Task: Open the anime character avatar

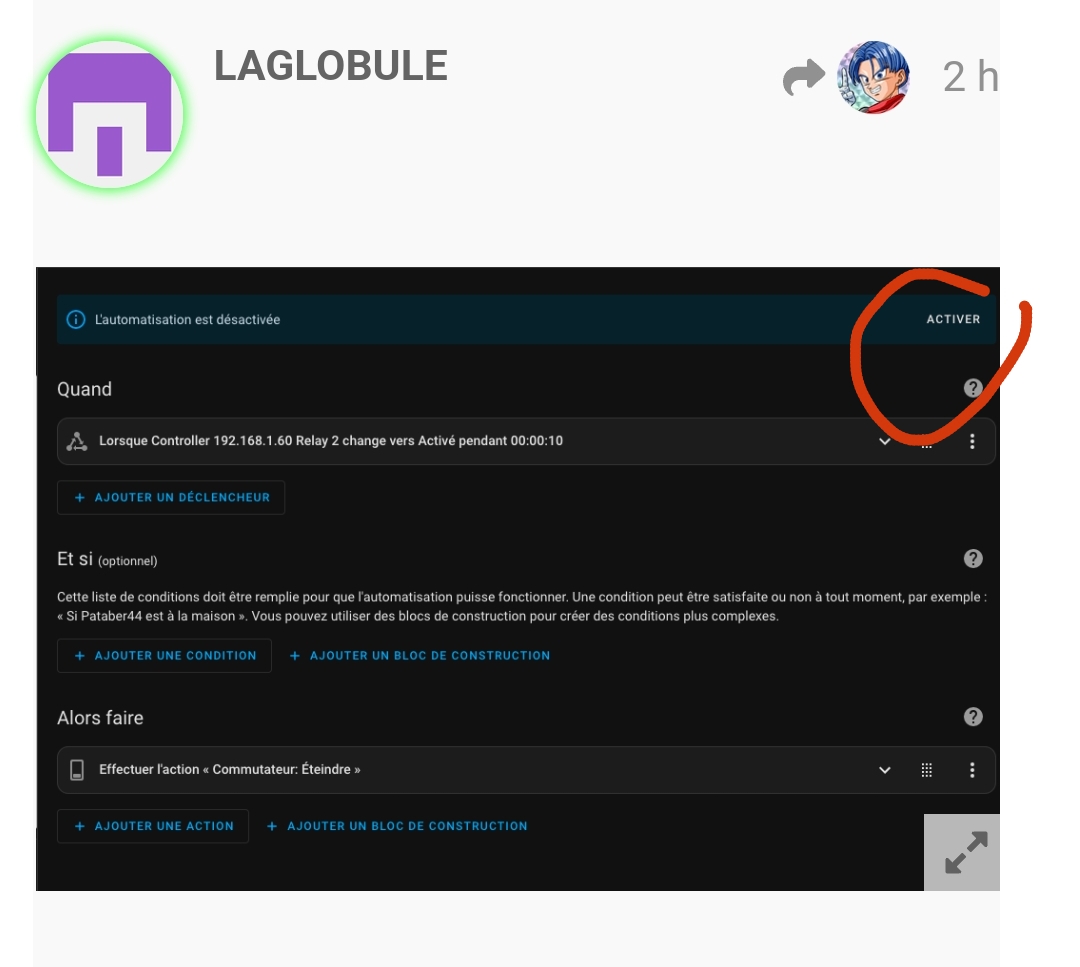Action: coord(873,76)
